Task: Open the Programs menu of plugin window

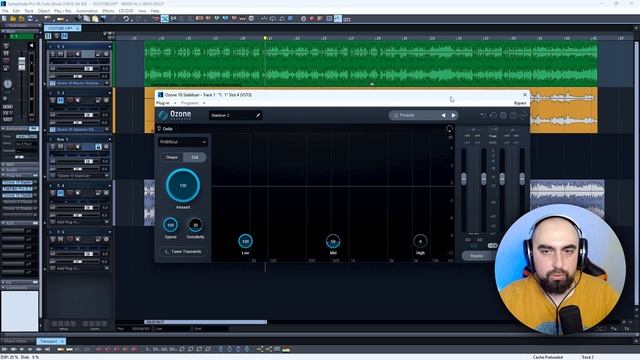Action: (190, 103)
